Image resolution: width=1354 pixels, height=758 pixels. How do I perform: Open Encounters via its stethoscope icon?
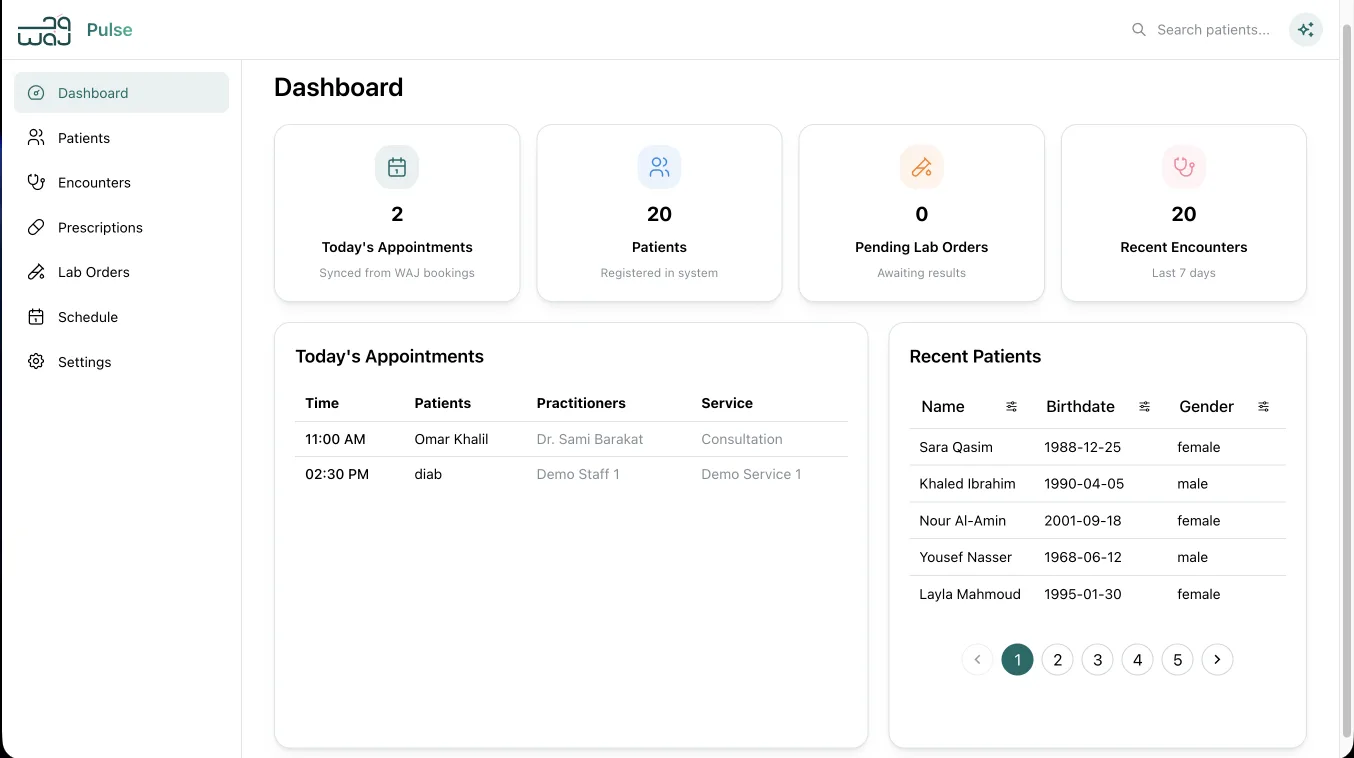click(x=35, y=182)
